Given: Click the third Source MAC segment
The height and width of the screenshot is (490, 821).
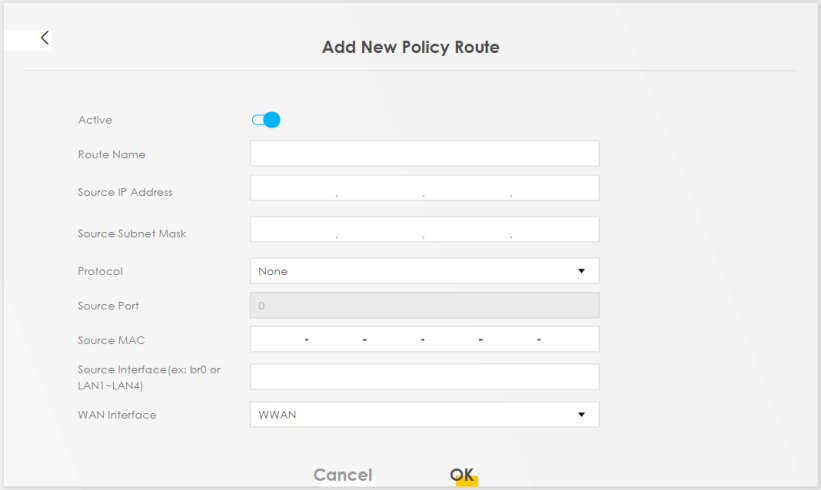Looking at the screenshot, I should click(394, 340).
